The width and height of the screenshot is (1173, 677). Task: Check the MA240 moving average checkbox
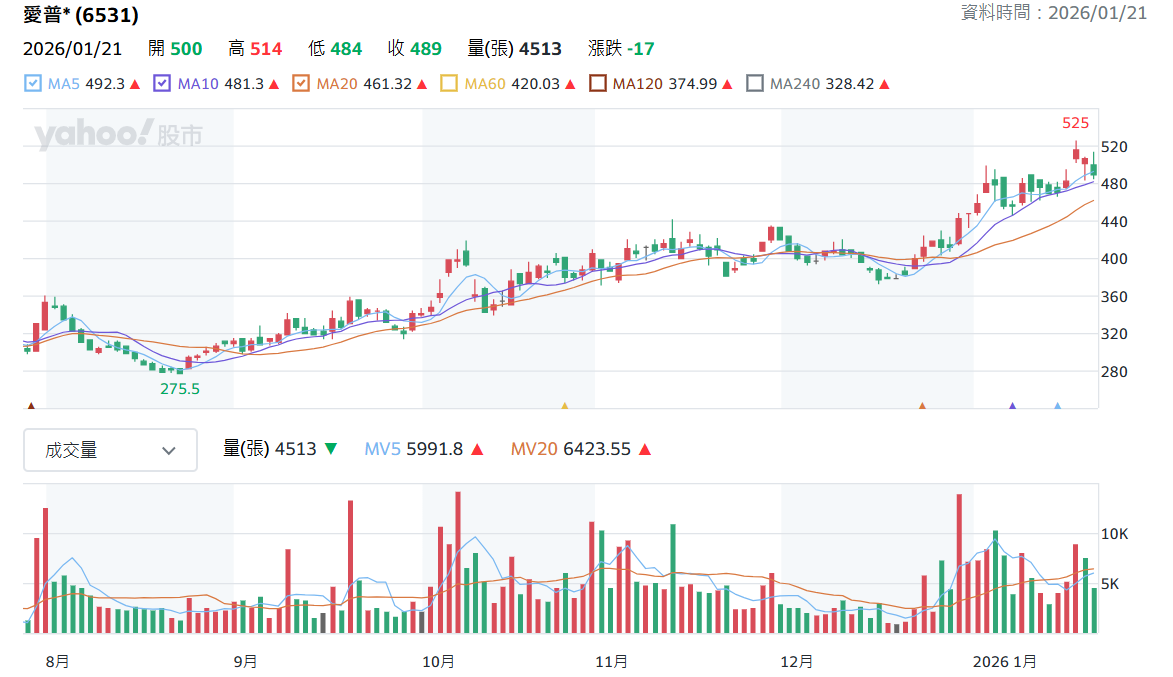pyautogui.click(x=755, y=84)
